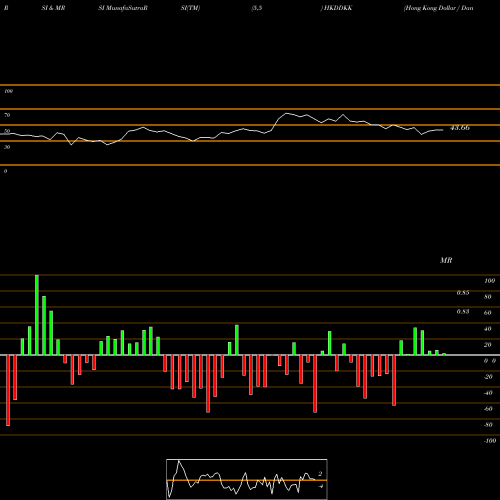Viewport: 500px width, 500px height.
Task: Click the '80' tick on MR axis
Action: (488, 297)
